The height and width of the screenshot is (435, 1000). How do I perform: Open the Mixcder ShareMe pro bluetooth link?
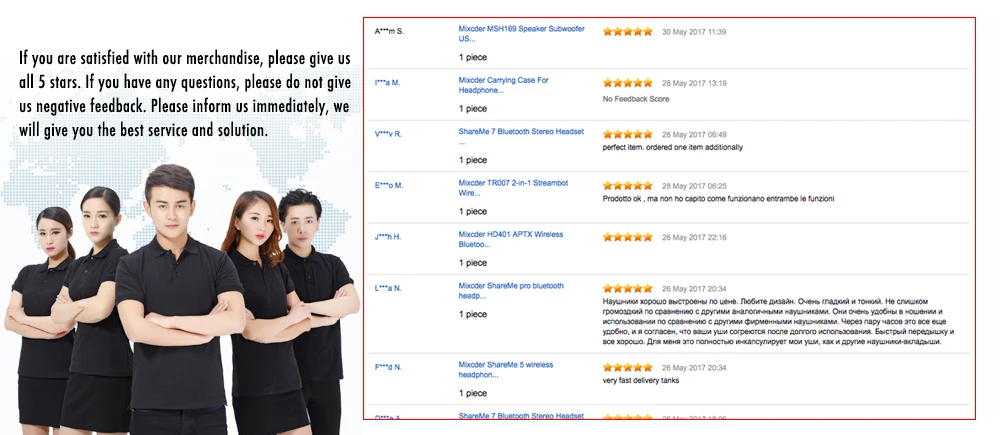coord(511,291)
